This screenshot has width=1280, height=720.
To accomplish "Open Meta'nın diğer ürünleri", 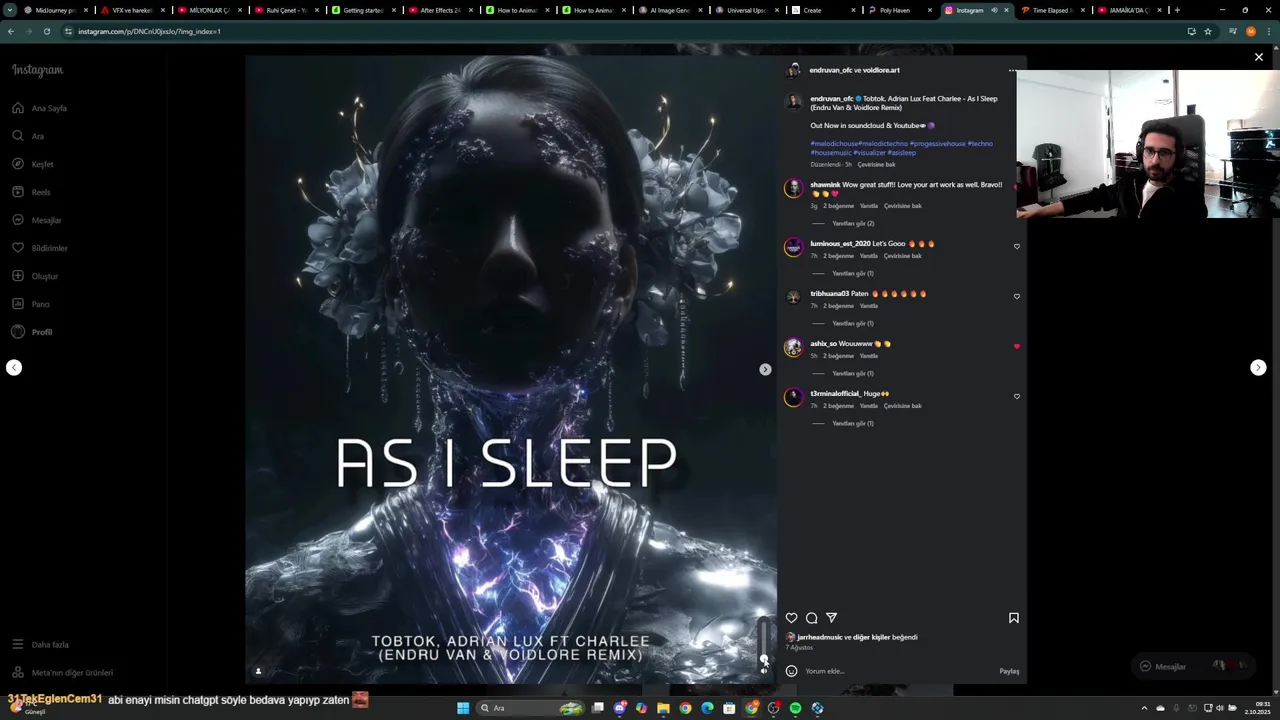I will [x=62, y=673].
